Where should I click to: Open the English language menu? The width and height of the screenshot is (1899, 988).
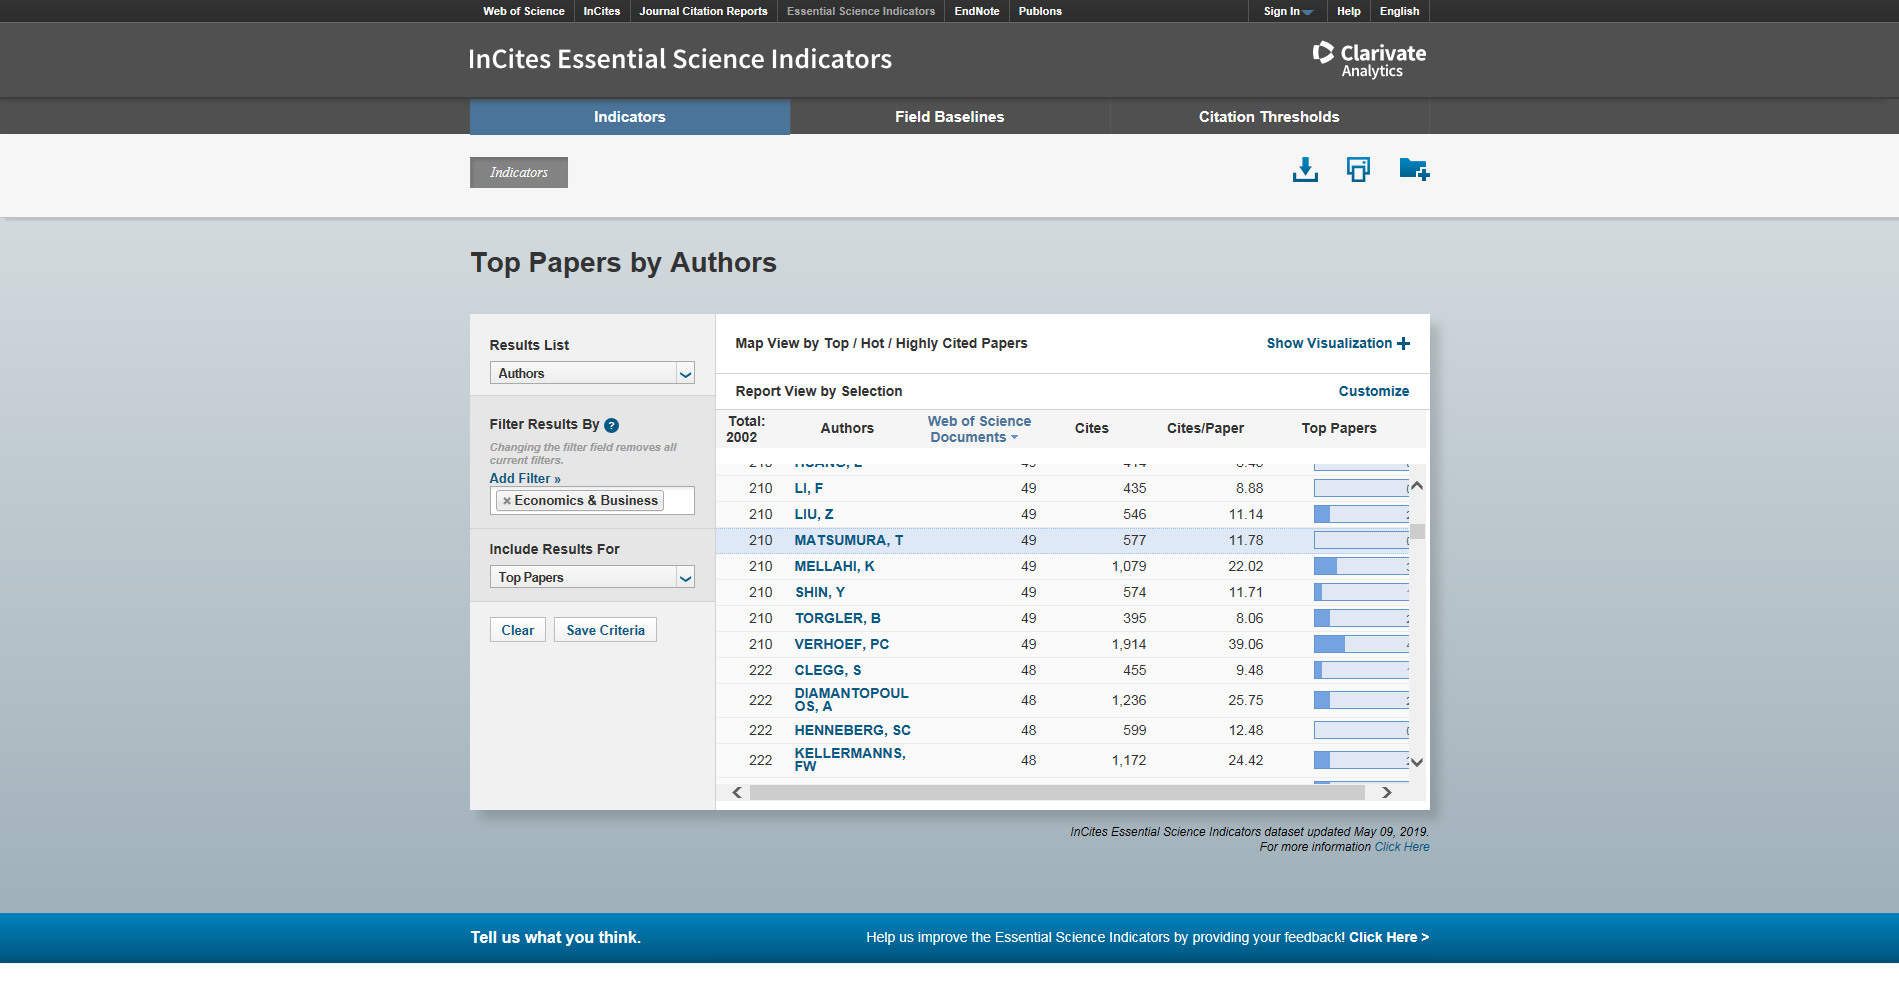click(1399, 11)
